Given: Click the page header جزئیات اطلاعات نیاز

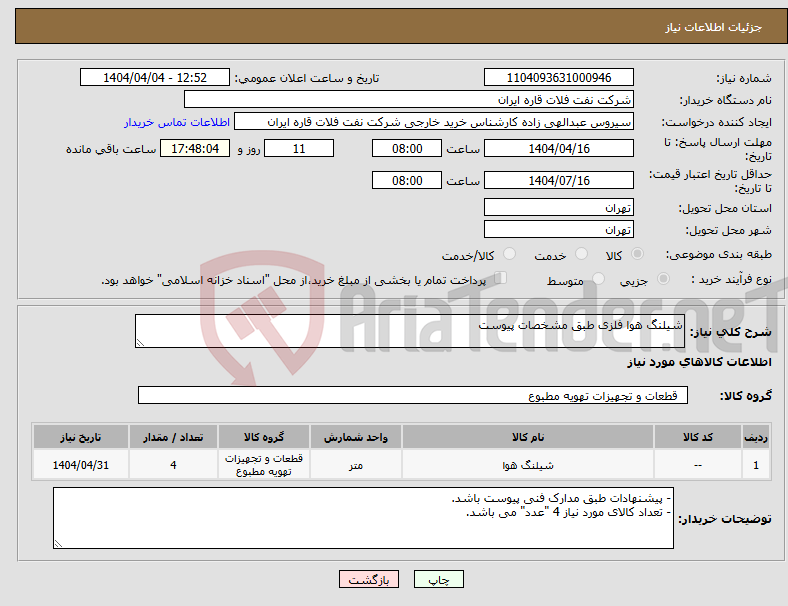Looking at the screenshot, I should [x=714, y=27].
